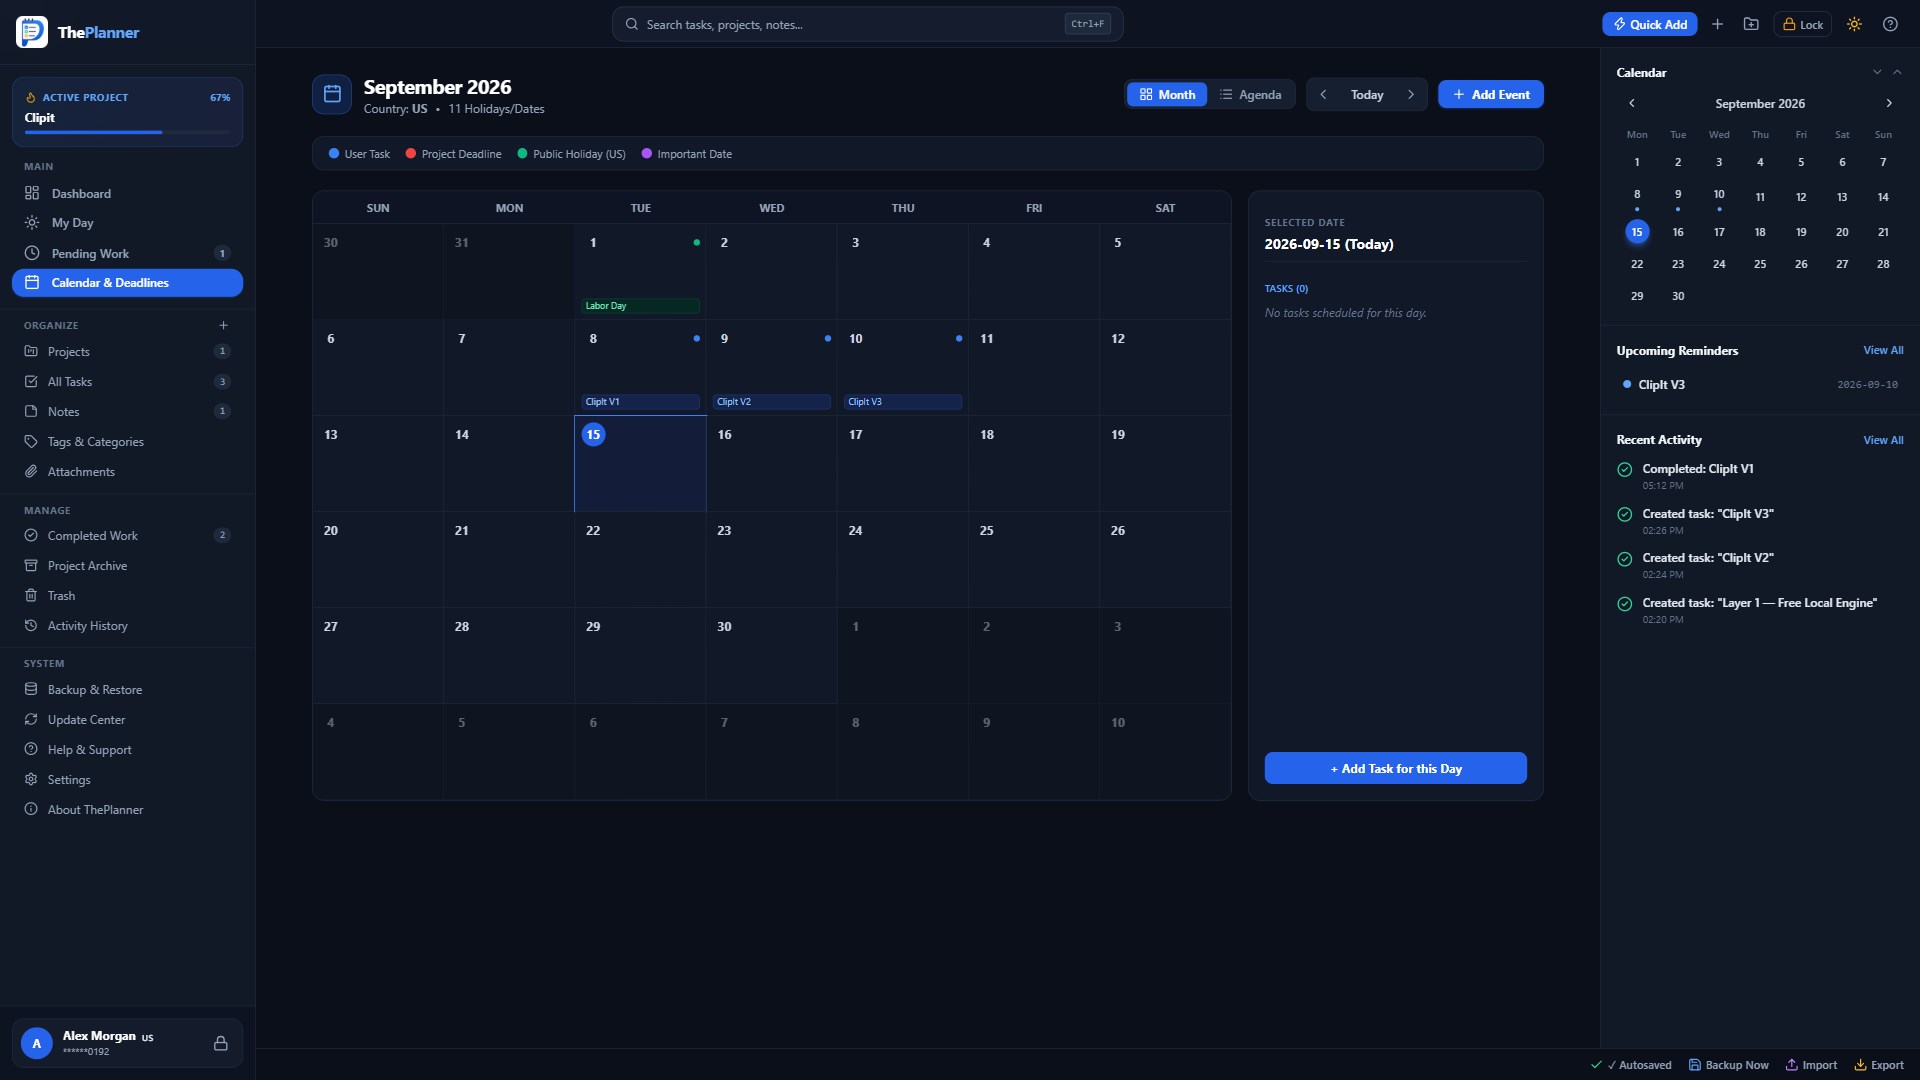Click the plus icon beside Quick Add
Screen dimensions: 1920x1080
tap(1717, 24)
